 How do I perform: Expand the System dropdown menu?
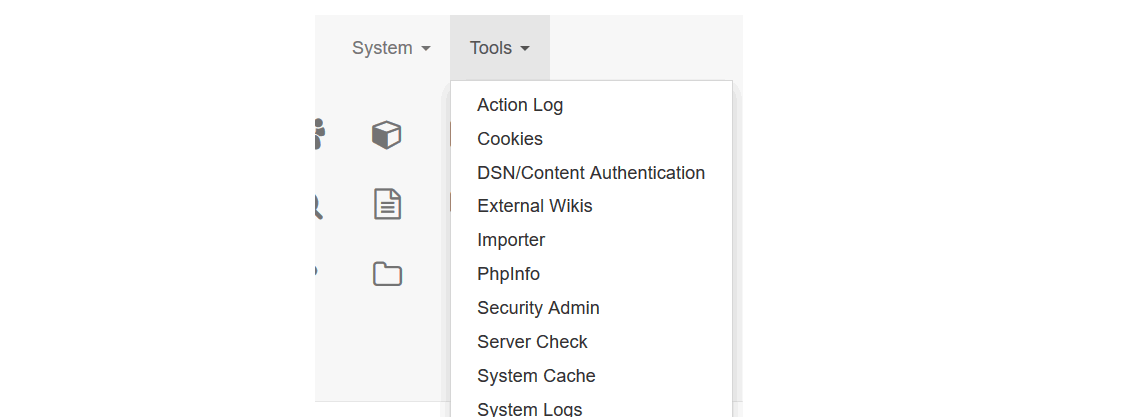[x=391, y=48]
